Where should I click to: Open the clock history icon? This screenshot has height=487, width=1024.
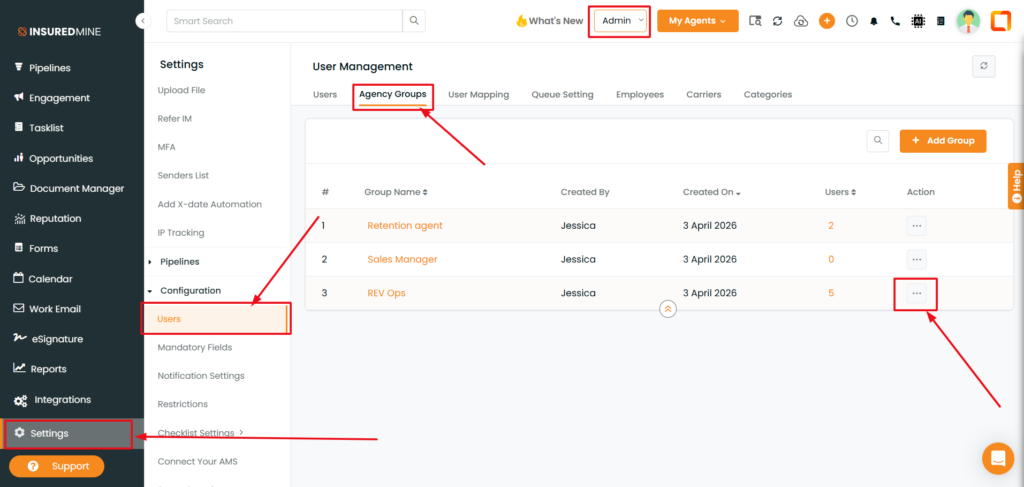pyautogui.click(x=851, y=21)
